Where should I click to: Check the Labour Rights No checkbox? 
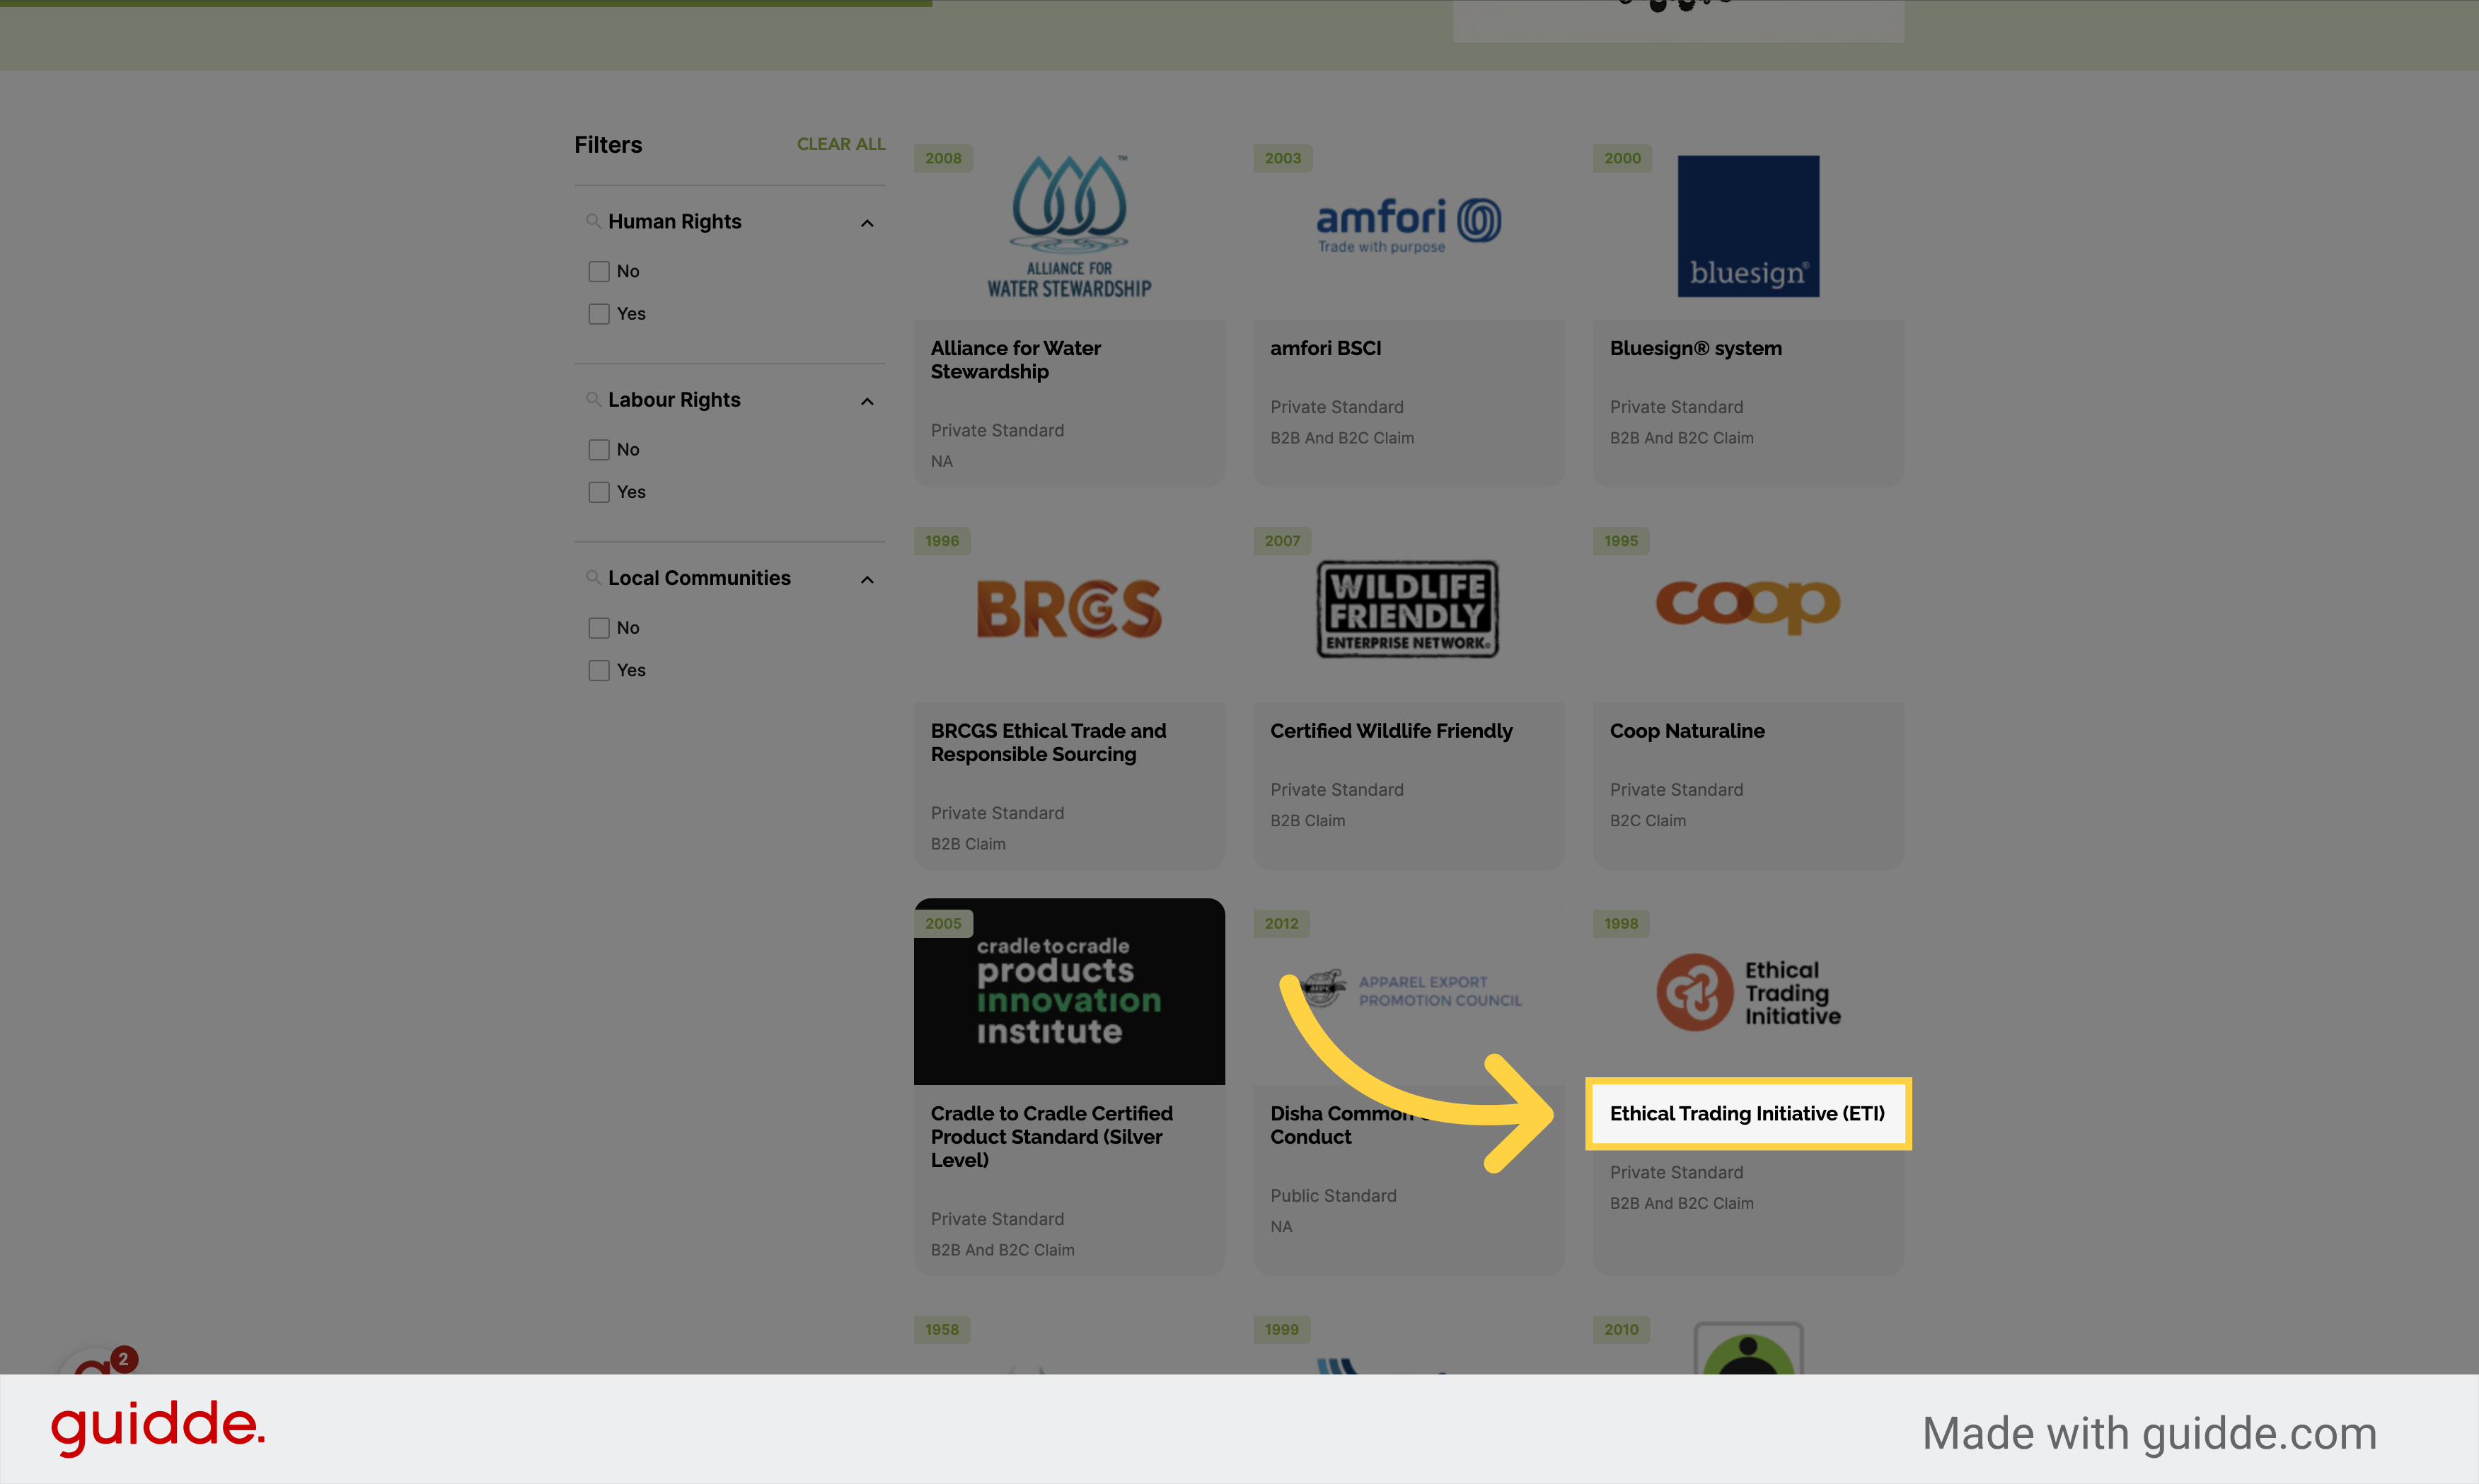point(599,450)
